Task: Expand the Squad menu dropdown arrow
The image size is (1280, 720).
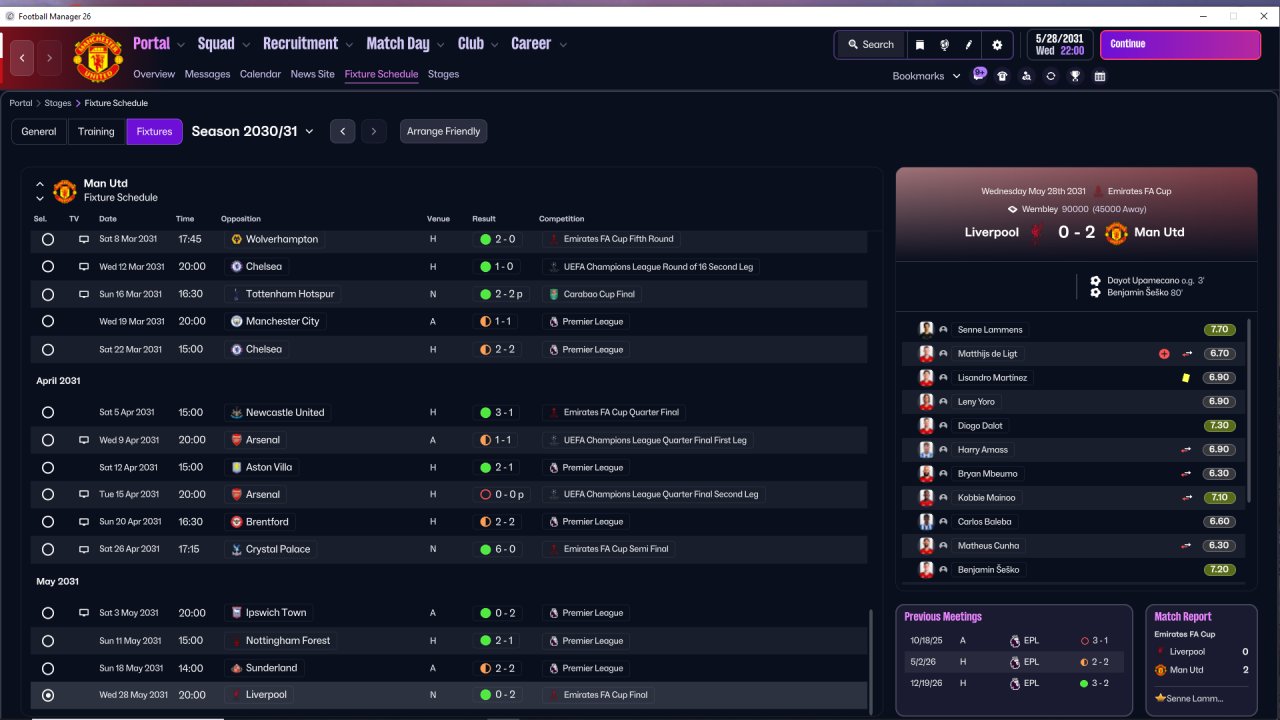Action: (x=246, y=45)
